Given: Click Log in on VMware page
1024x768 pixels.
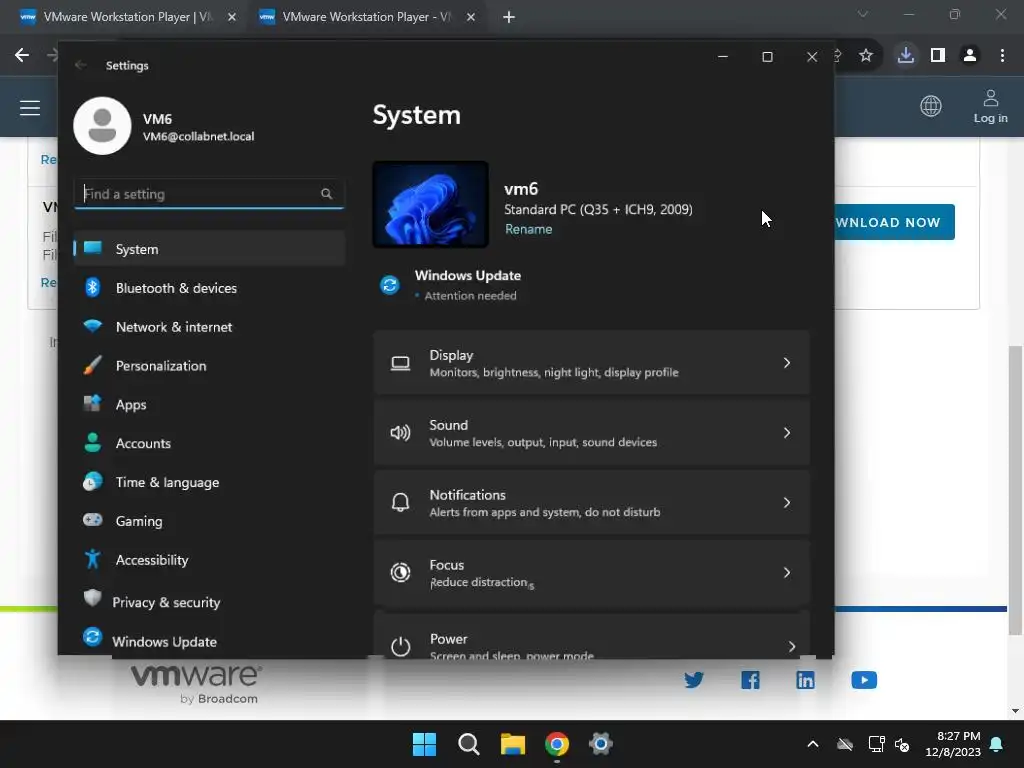Looking at the screenshot, I should (x=991, y=107).
